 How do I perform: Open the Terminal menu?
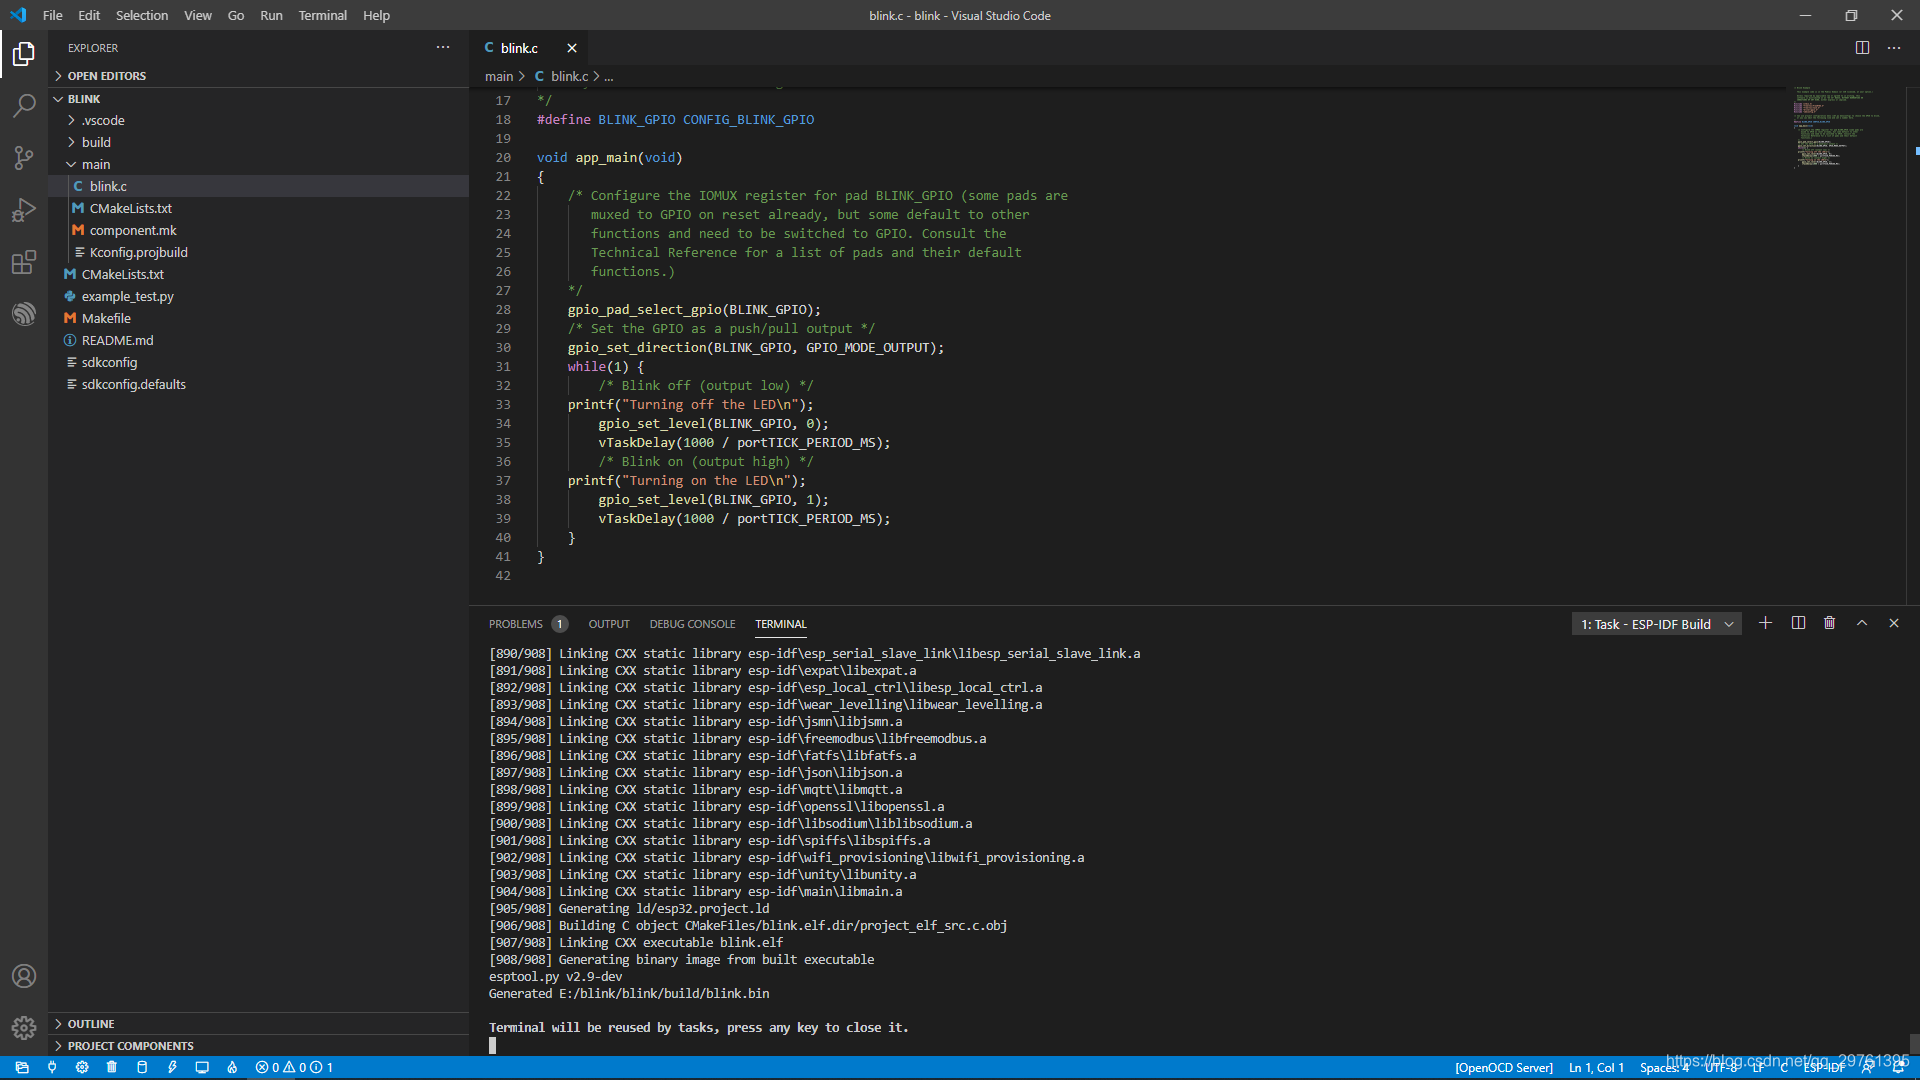[x=322, y=15]
